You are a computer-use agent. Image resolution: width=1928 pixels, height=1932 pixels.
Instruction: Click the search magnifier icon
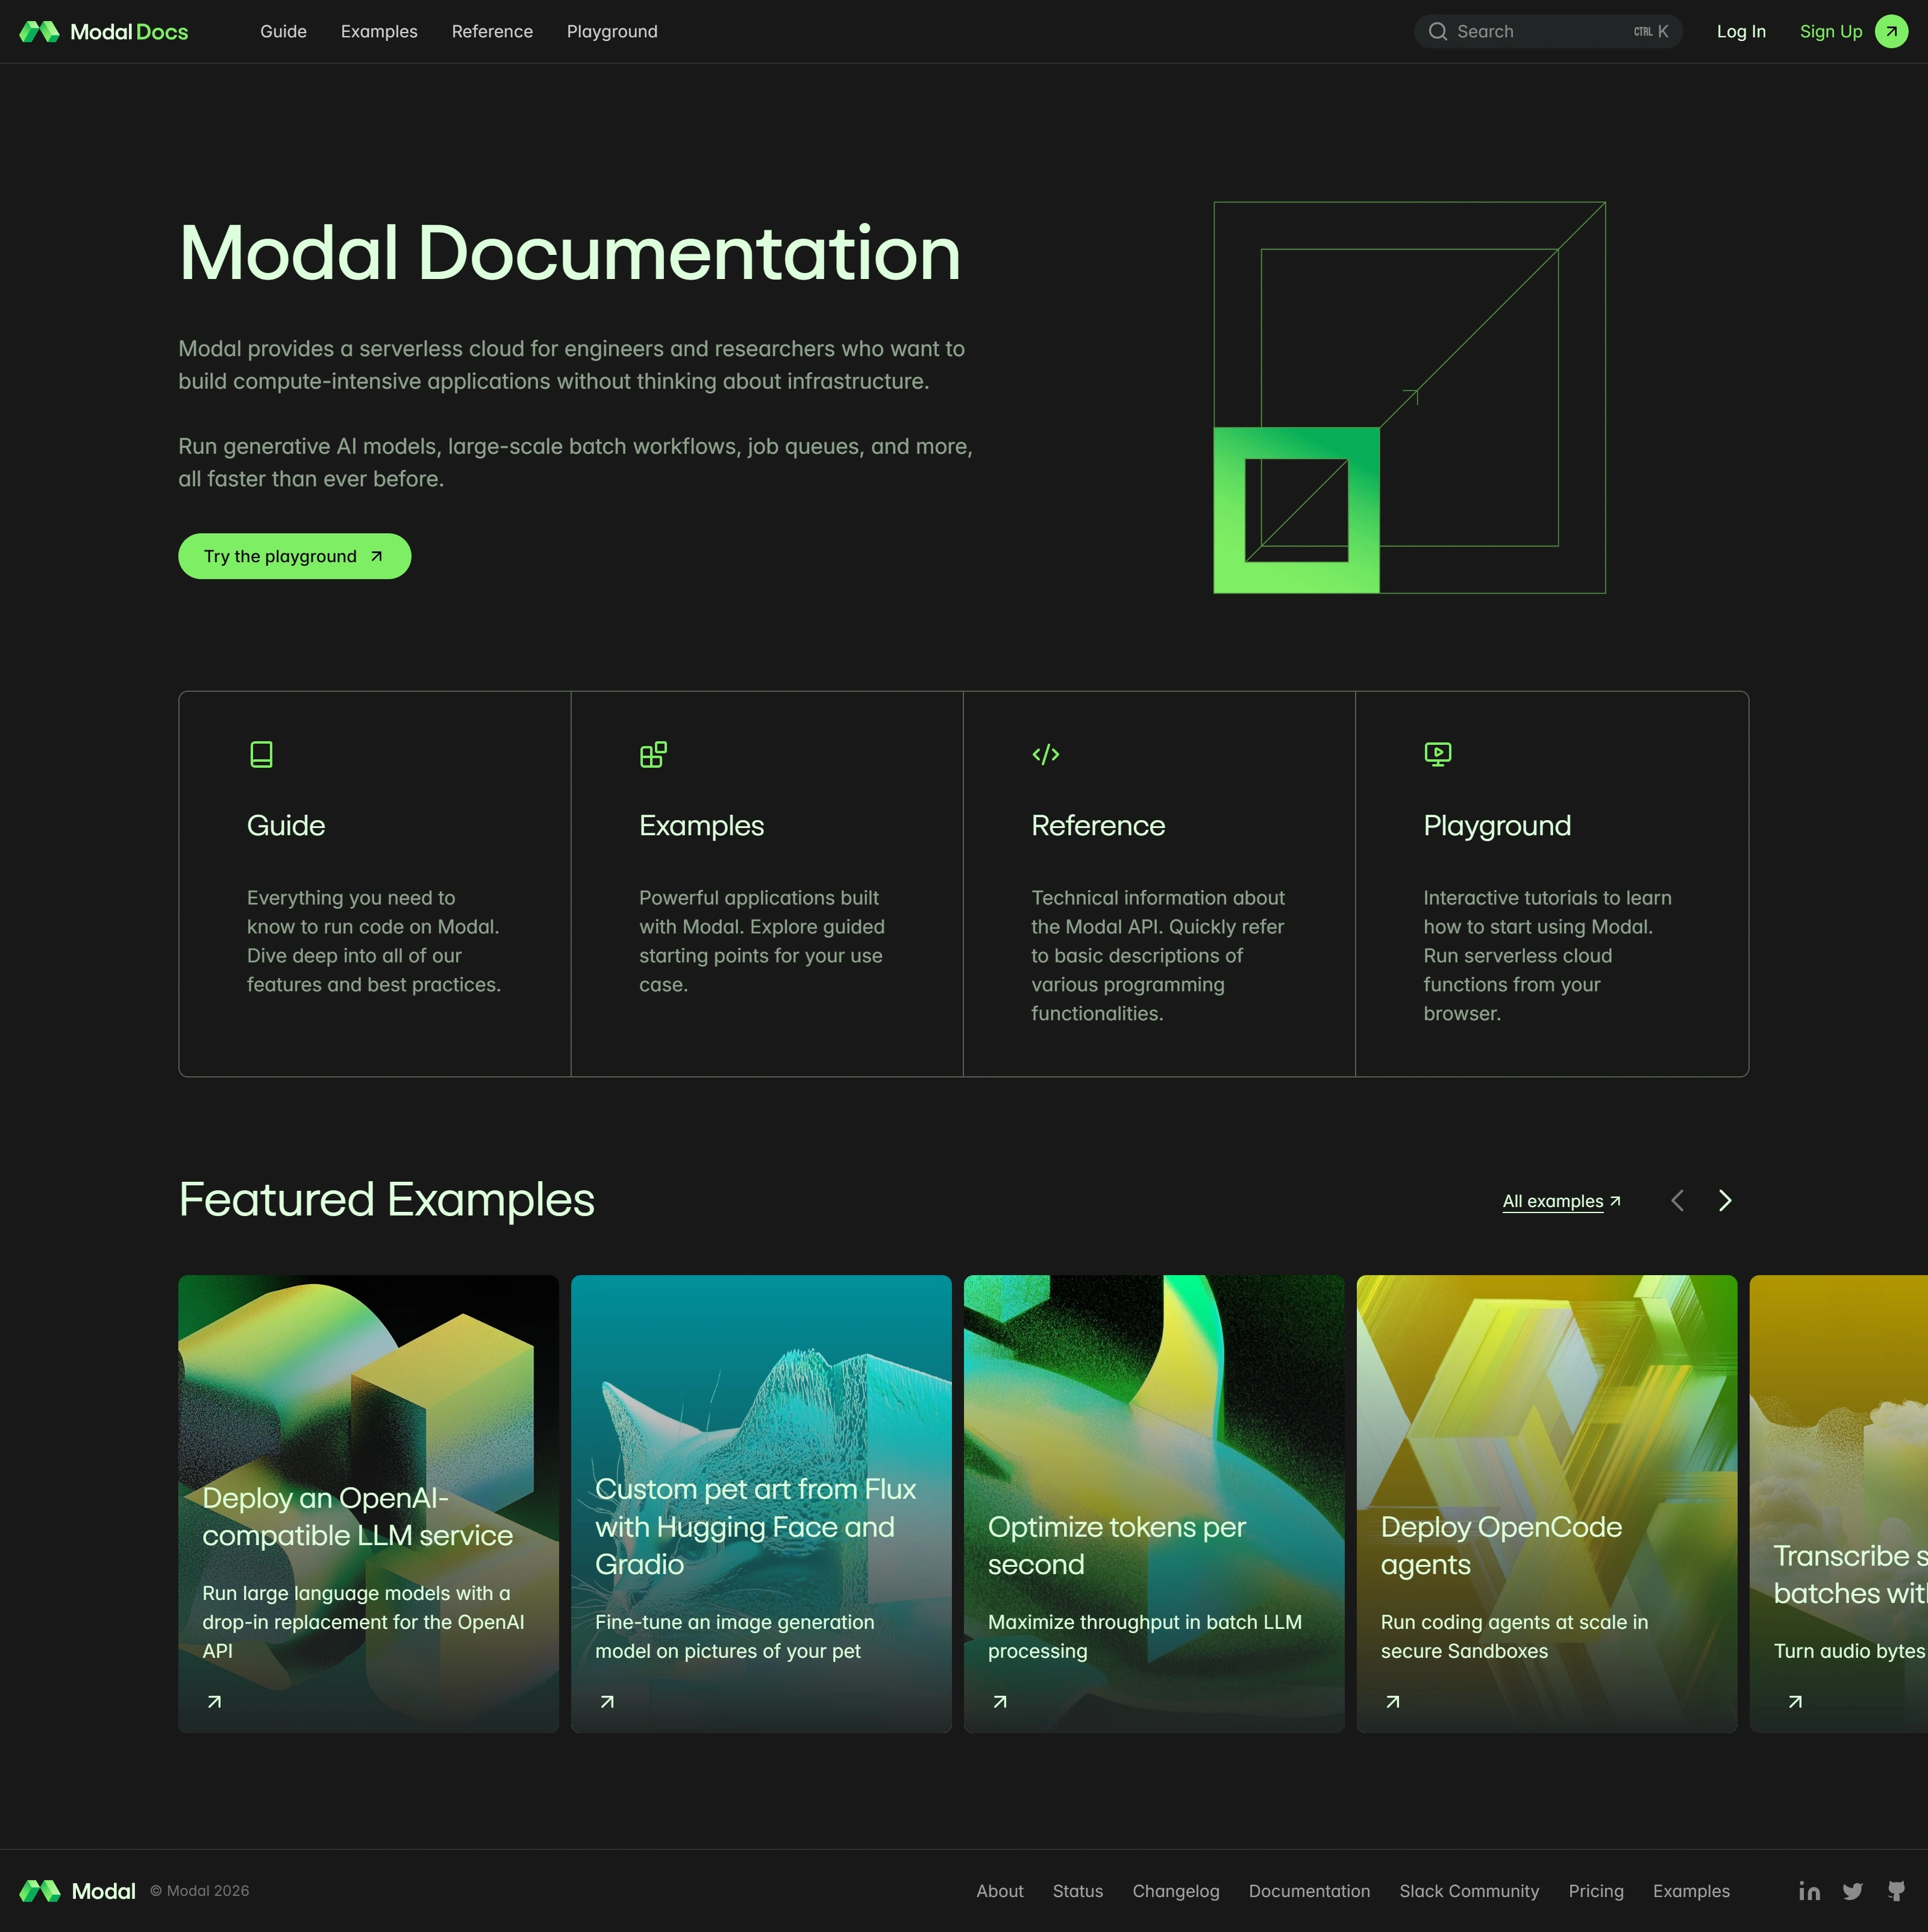[1437, 32]
